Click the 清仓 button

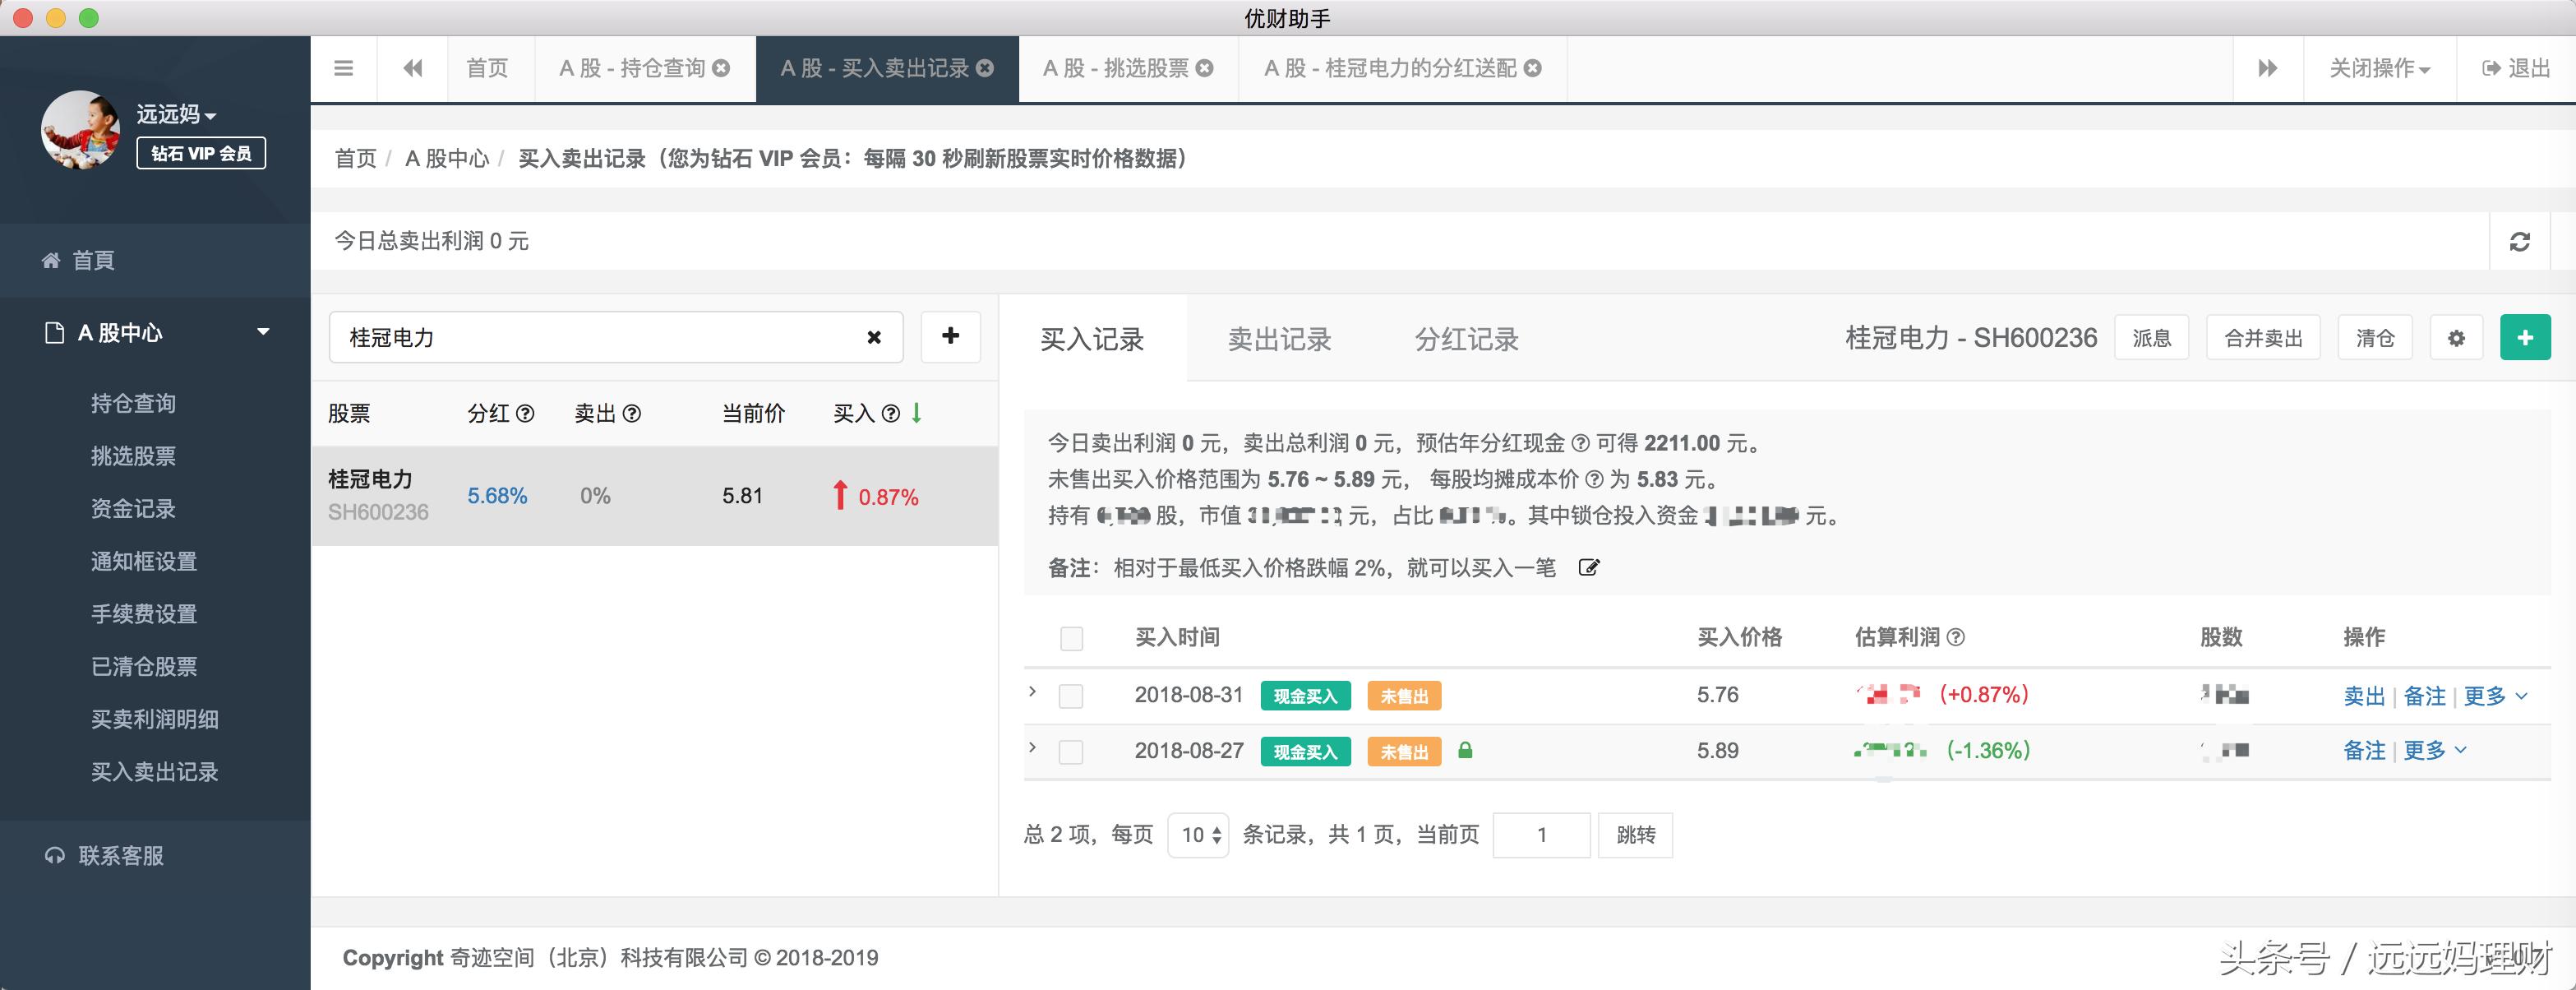coord(2375,338)
